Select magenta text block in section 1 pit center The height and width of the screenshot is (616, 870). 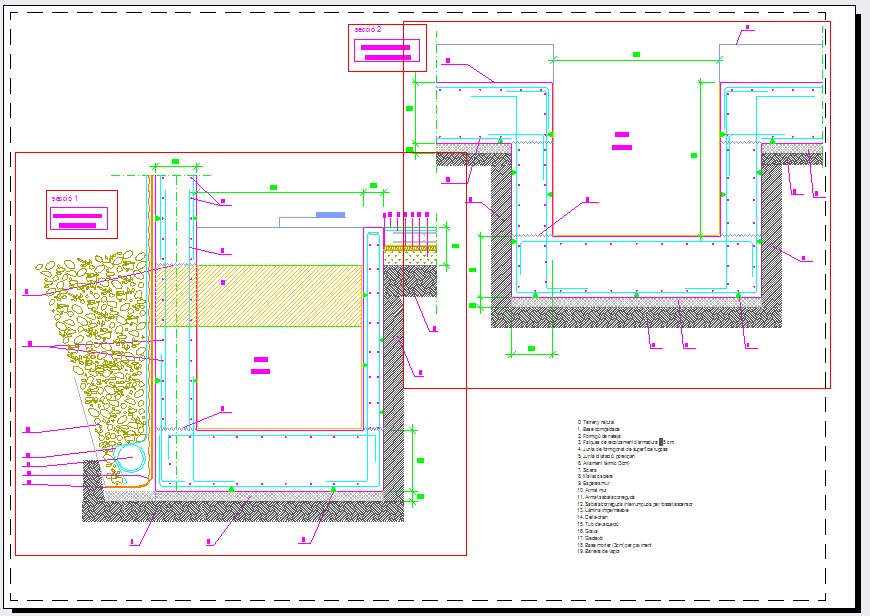pos(261,365)
